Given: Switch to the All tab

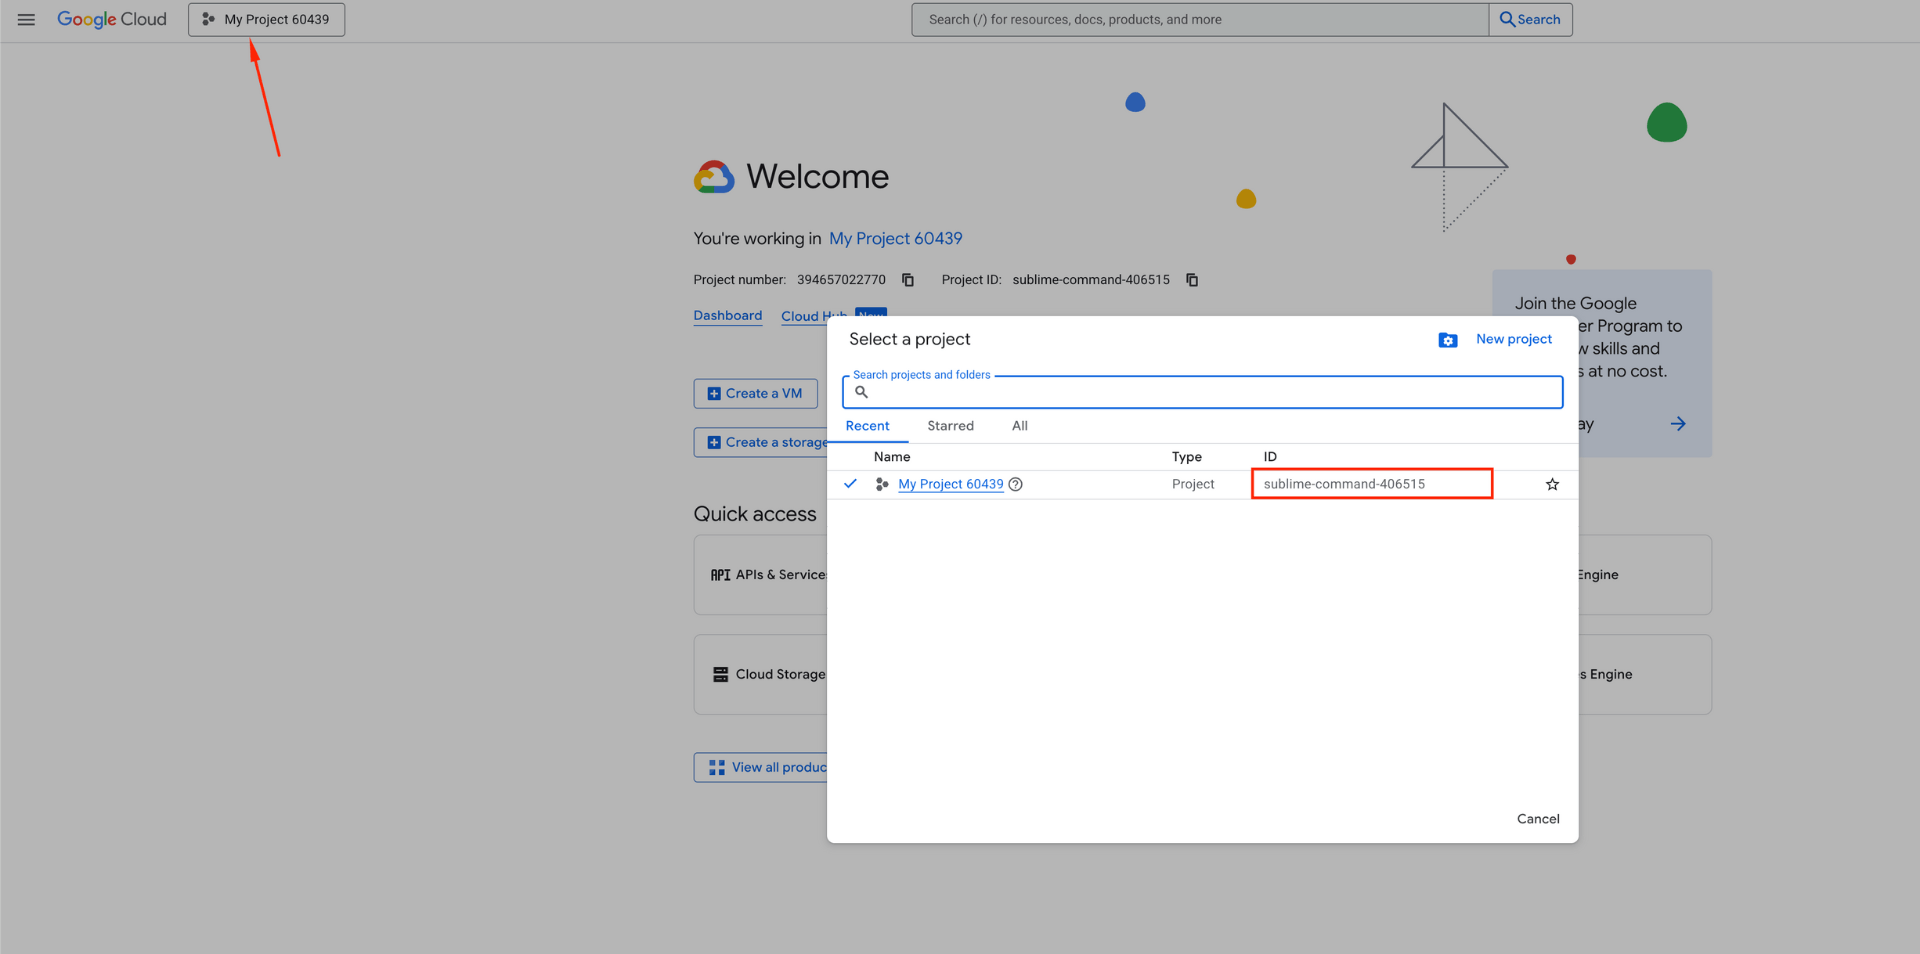Looking at the screenshot, I should (1019, 426).
